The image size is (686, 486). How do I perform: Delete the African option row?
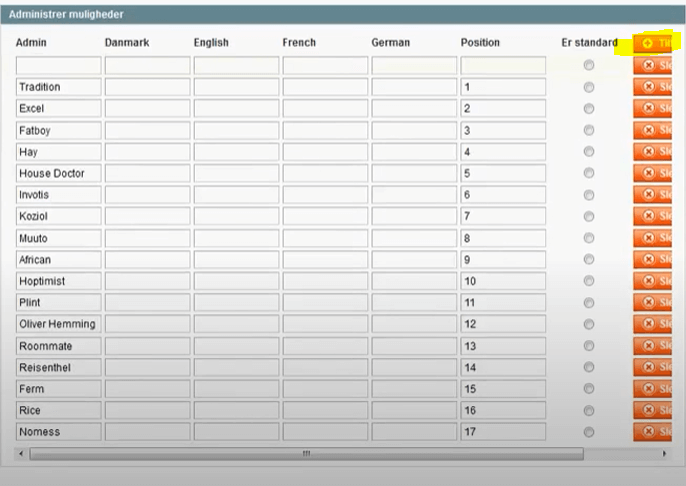pyautogui.click(x=652, y=259)
